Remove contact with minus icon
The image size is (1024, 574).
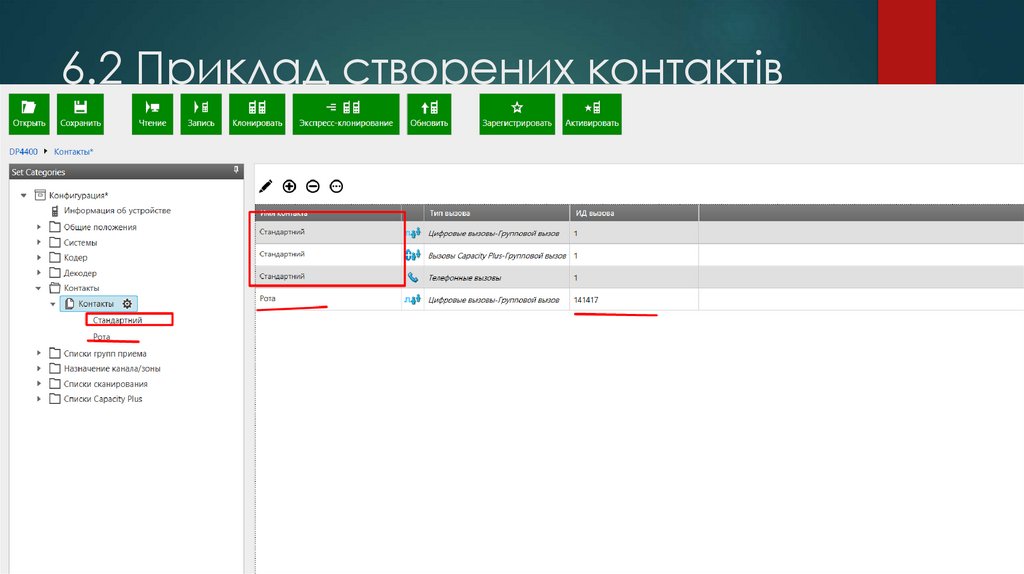(x=313, y=187)
